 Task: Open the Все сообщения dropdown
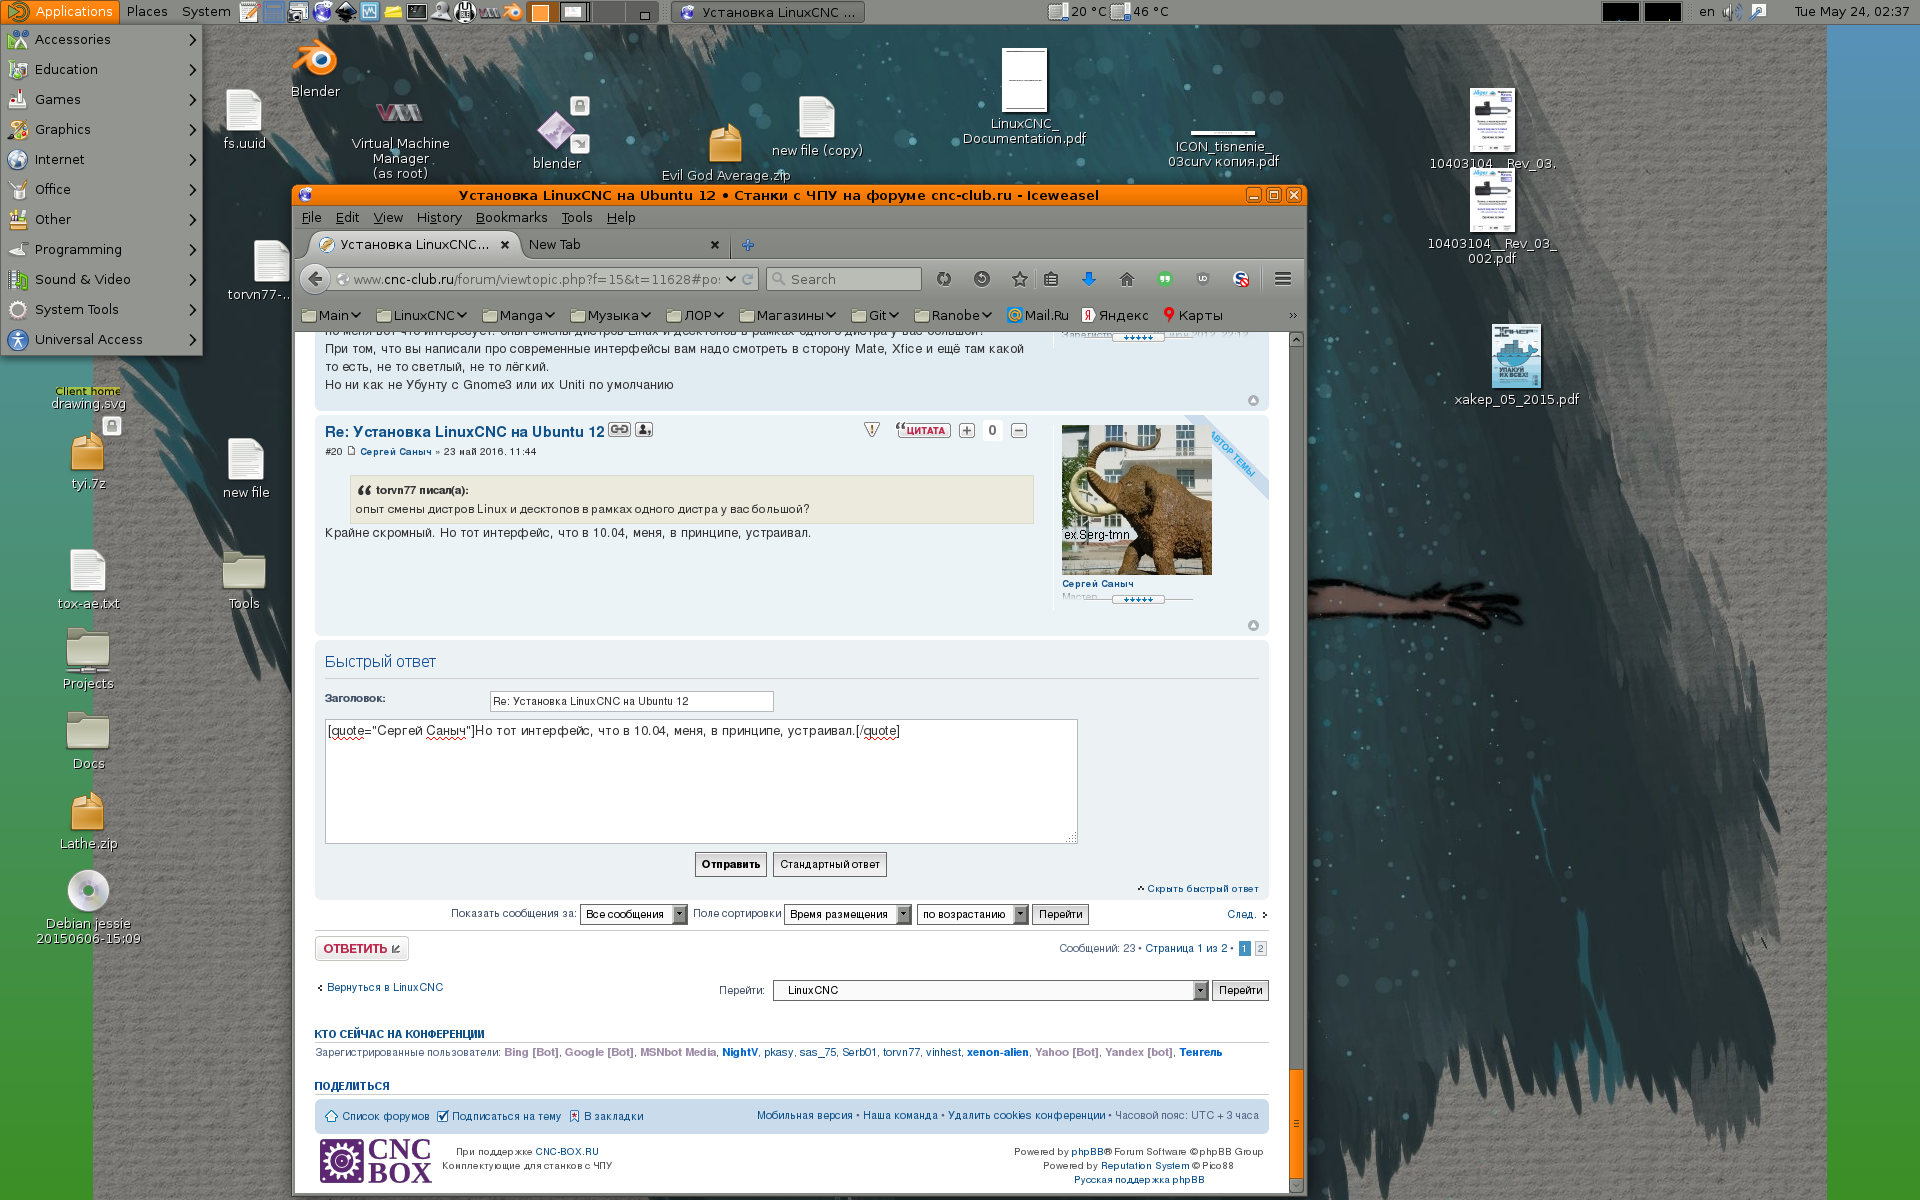tap(633, 914)
